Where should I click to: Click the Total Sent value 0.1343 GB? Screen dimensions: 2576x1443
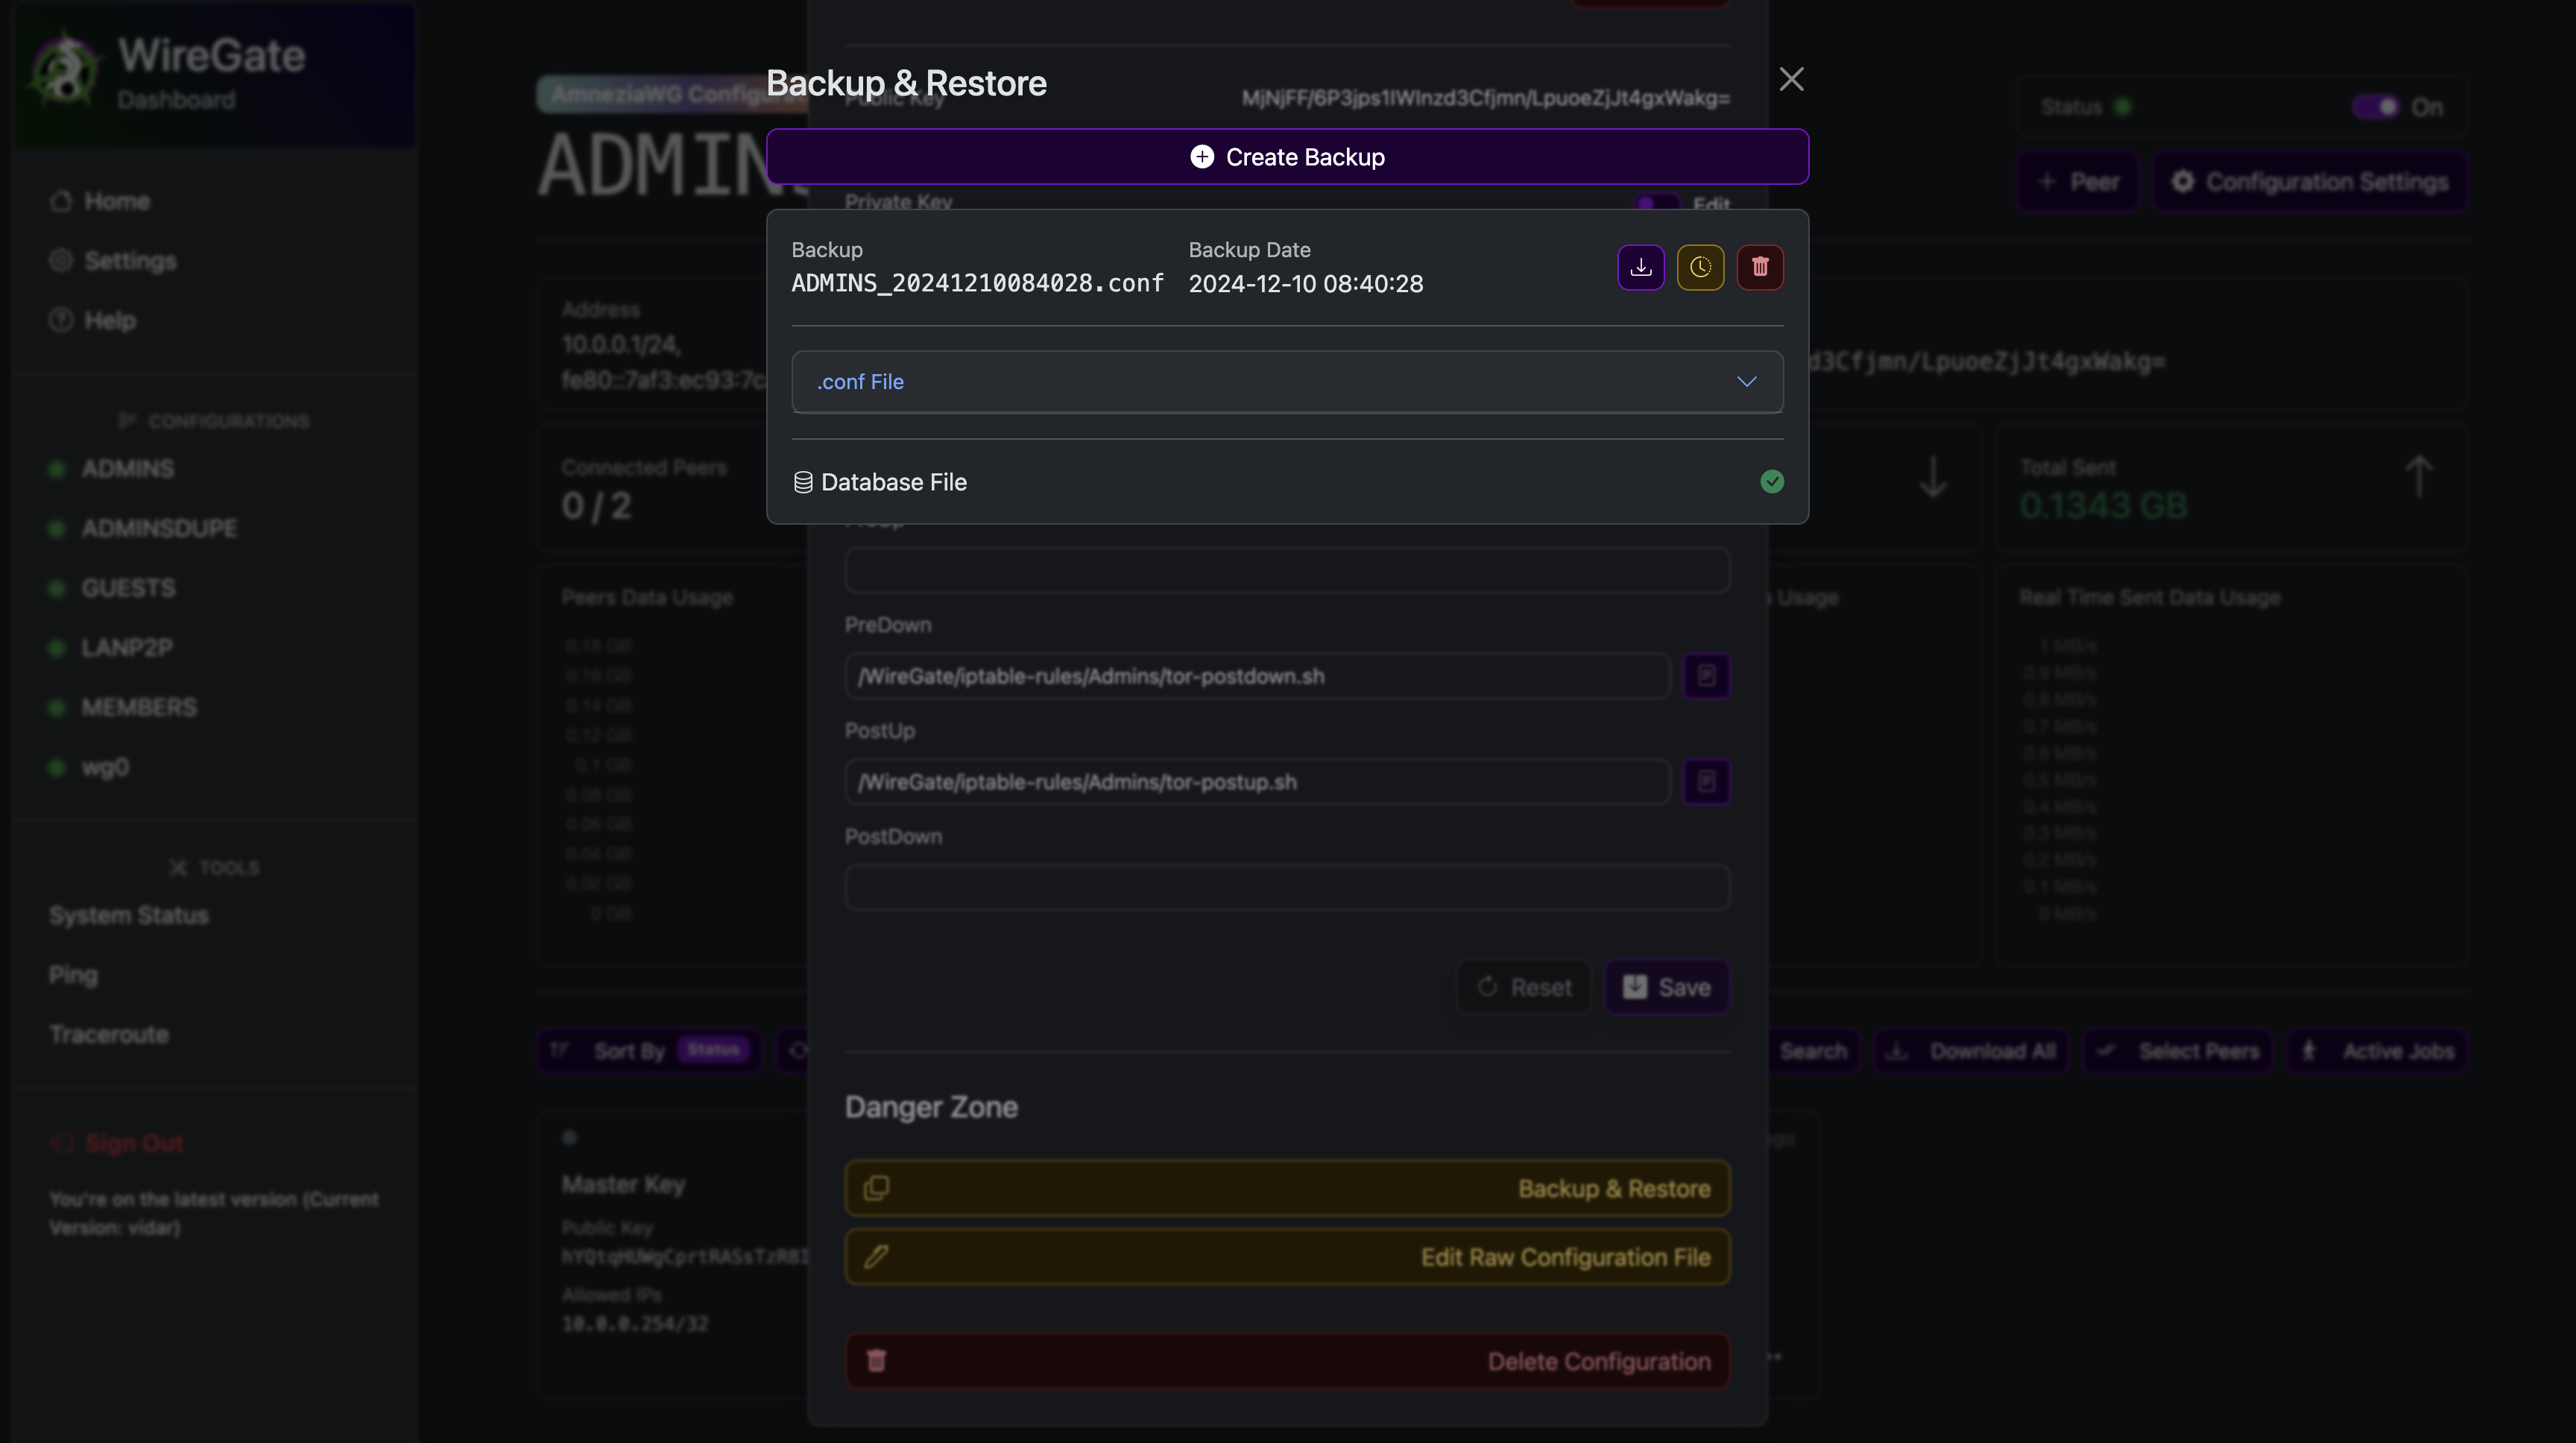coord(2103,506)
